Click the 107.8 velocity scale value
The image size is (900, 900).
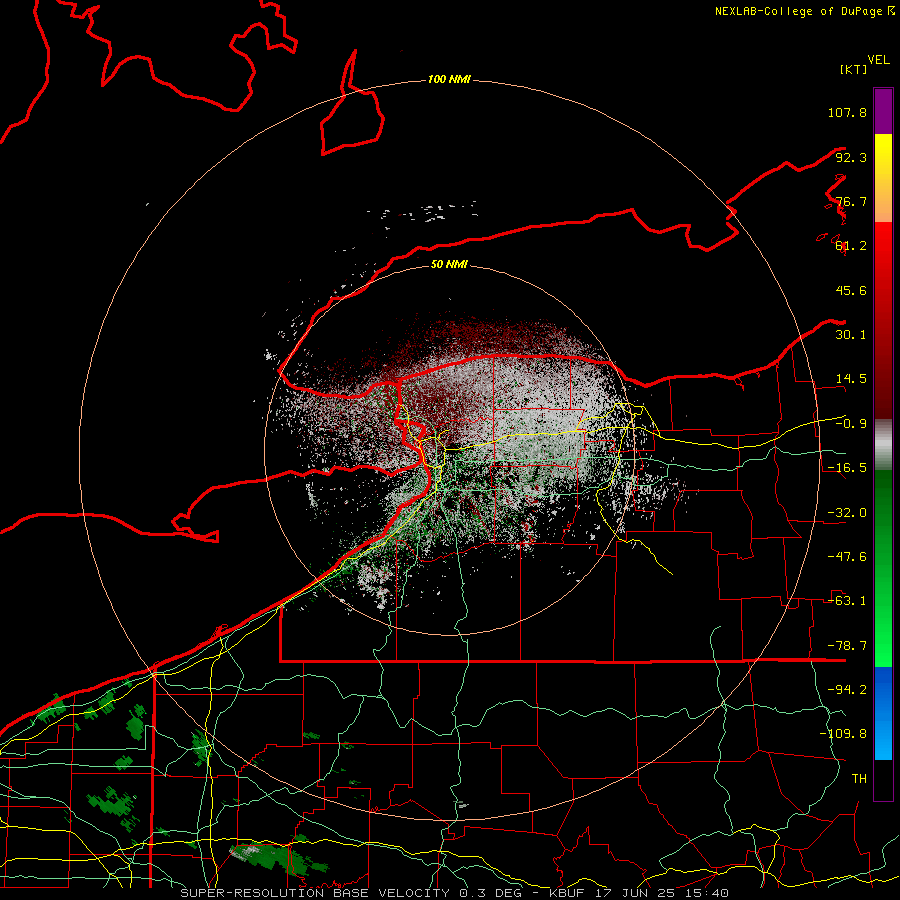tap(847, 112)
